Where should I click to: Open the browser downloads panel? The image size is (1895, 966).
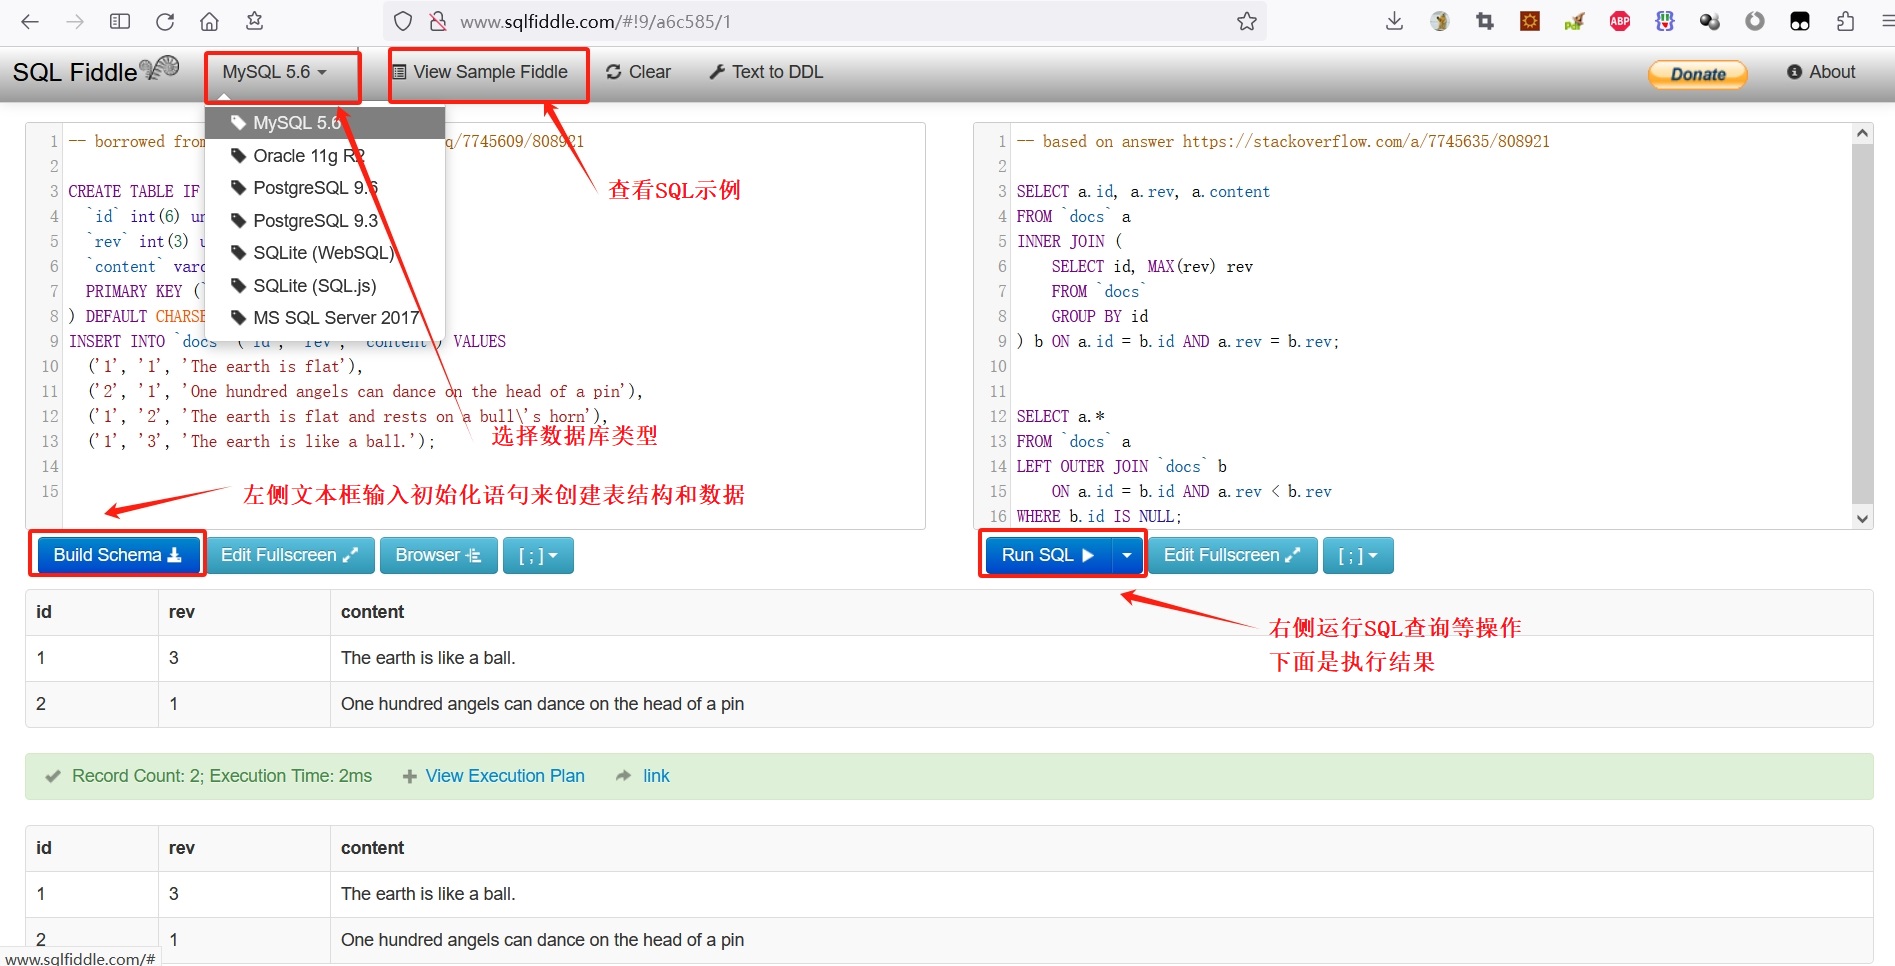pos(1394,21)
